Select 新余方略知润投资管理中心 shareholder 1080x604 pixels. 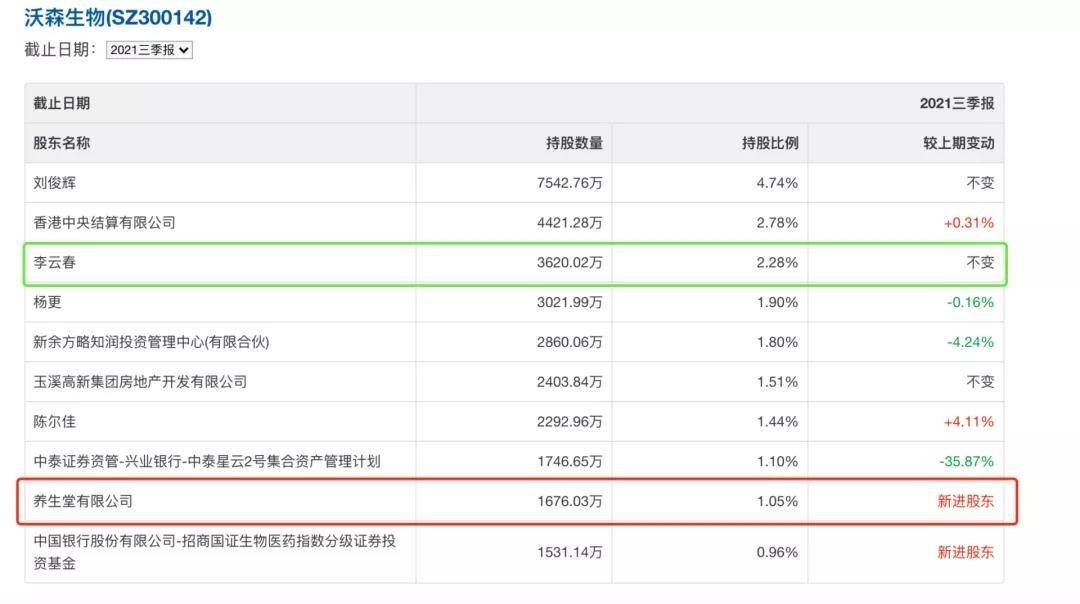click(x=152, y=342)
